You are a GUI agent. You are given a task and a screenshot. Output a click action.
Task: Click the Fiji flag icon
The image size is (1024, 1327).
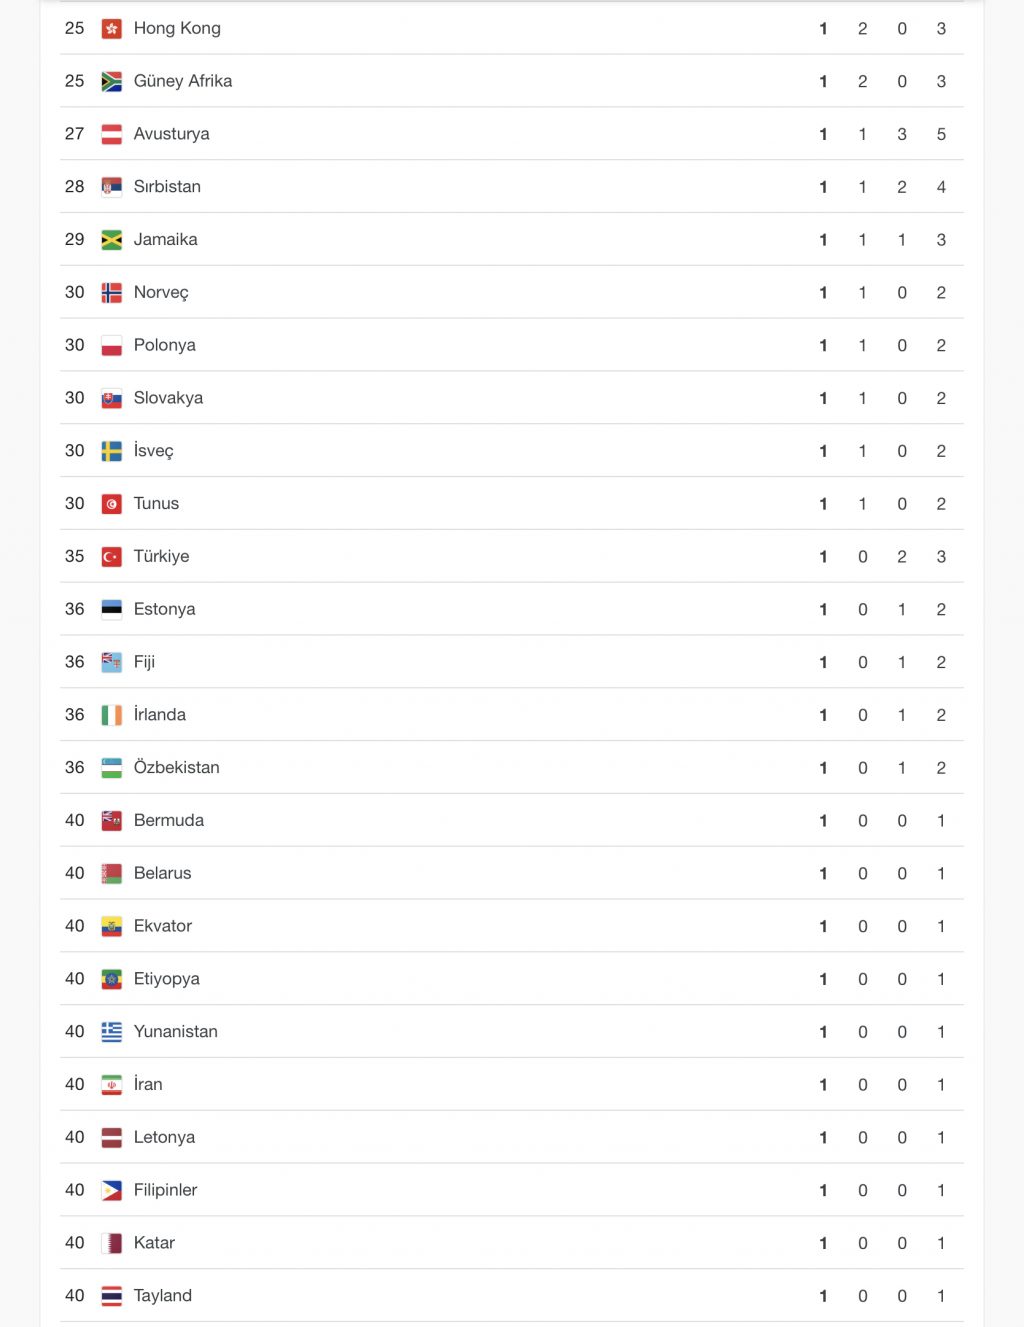point(112,662)
